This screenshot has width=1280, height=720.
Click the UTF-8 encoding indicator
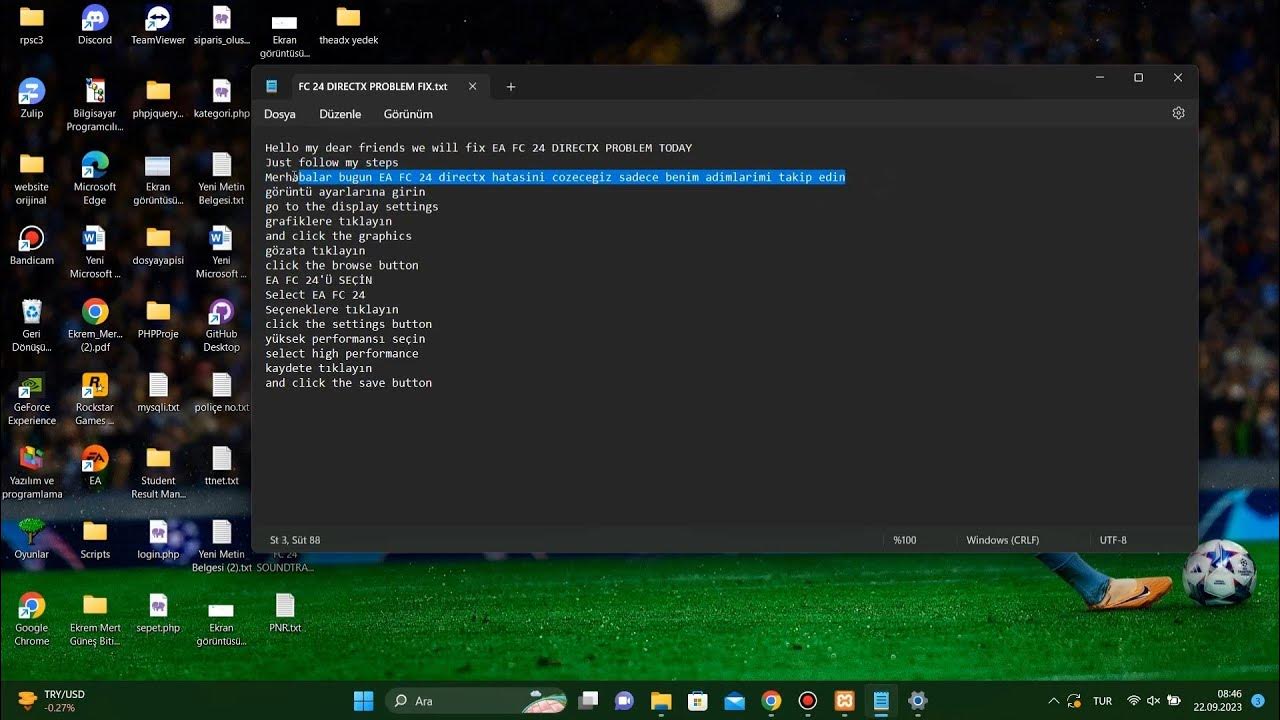pos(1113,540)
